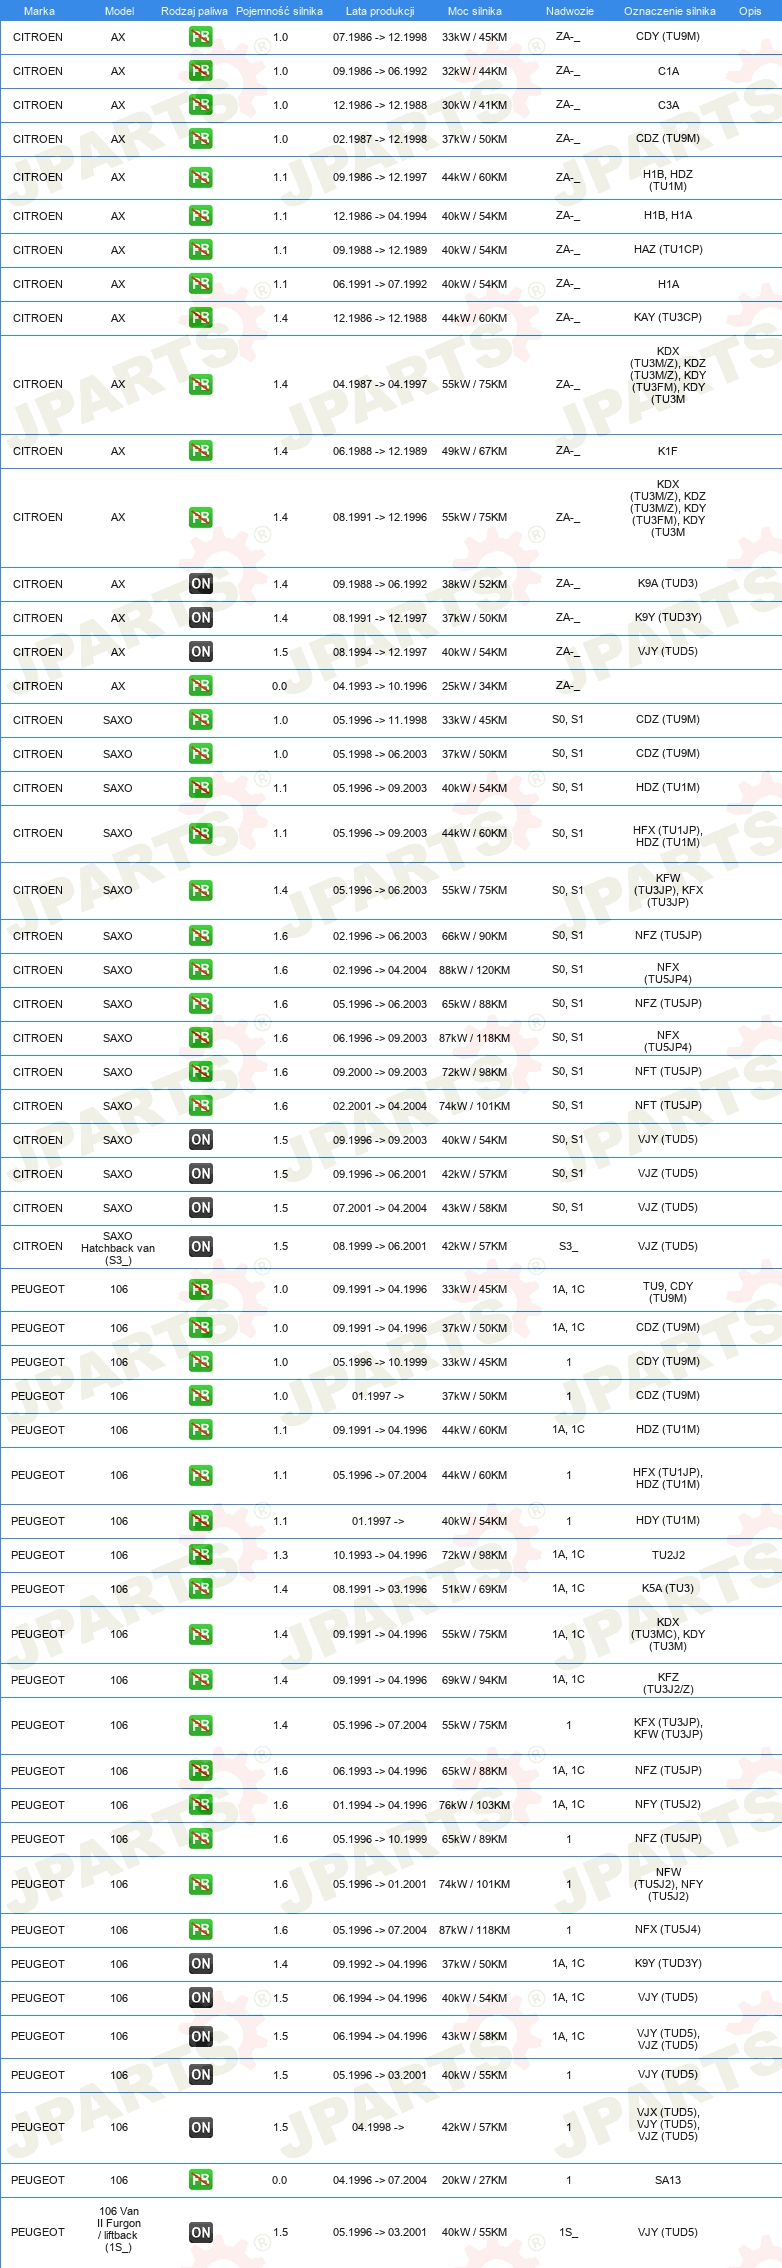The width and height of the screenshot is (782, 2268).
Task: Click petrol fuel icon in AX C1A row
Action: click(201, 71)
